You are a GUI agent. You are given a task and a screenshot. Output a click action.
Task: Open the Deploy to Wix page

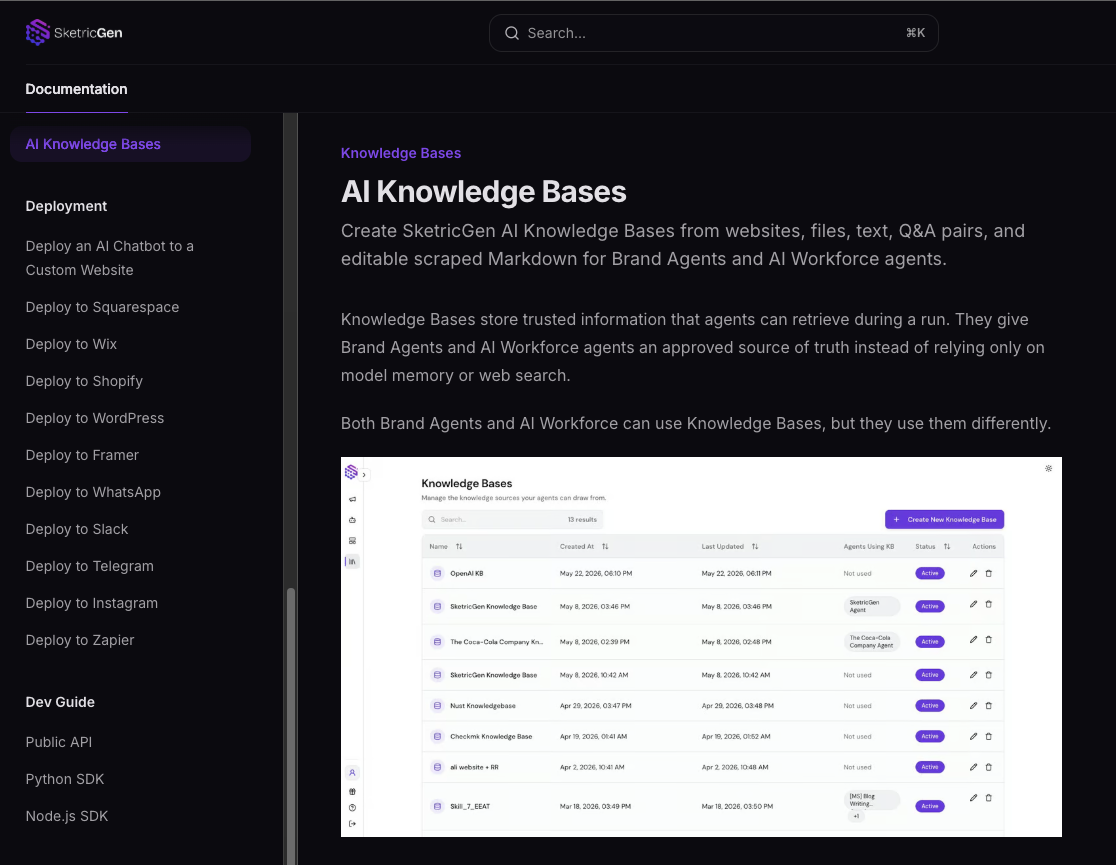point(71,344)
